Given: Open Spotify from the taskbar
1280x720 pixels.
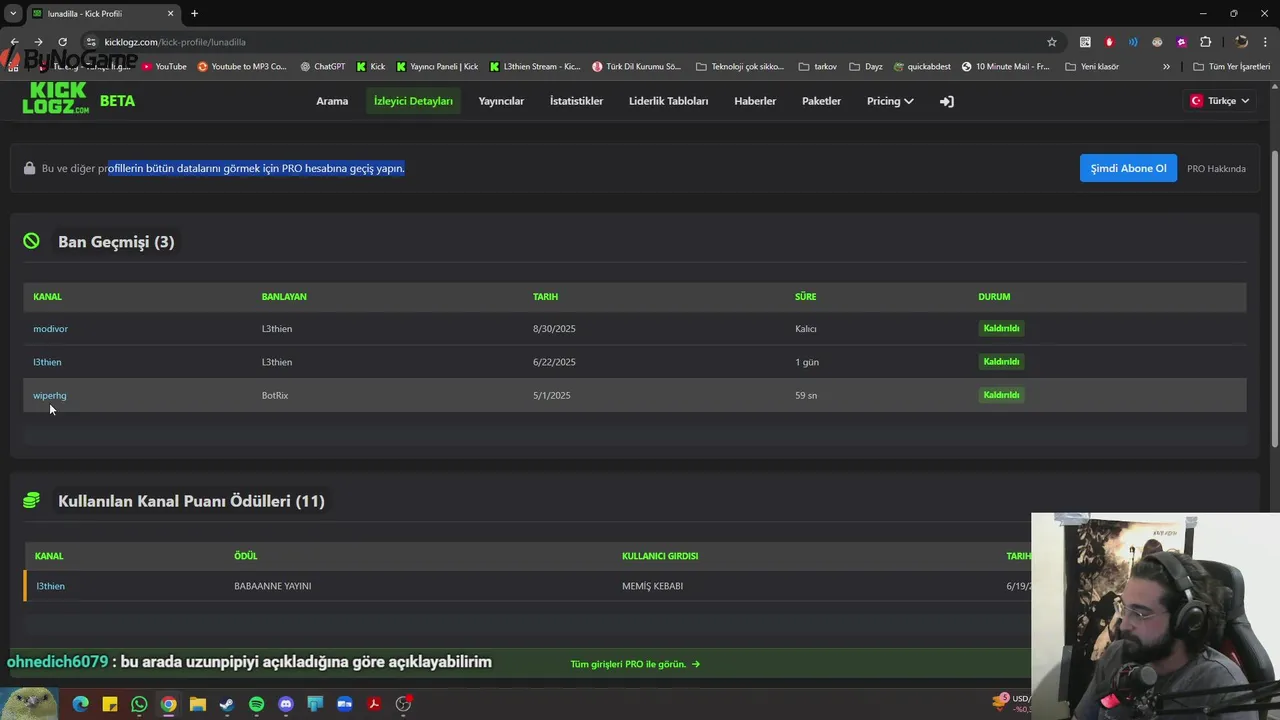Looking at the screenshot, I should [x=256, y=704].
